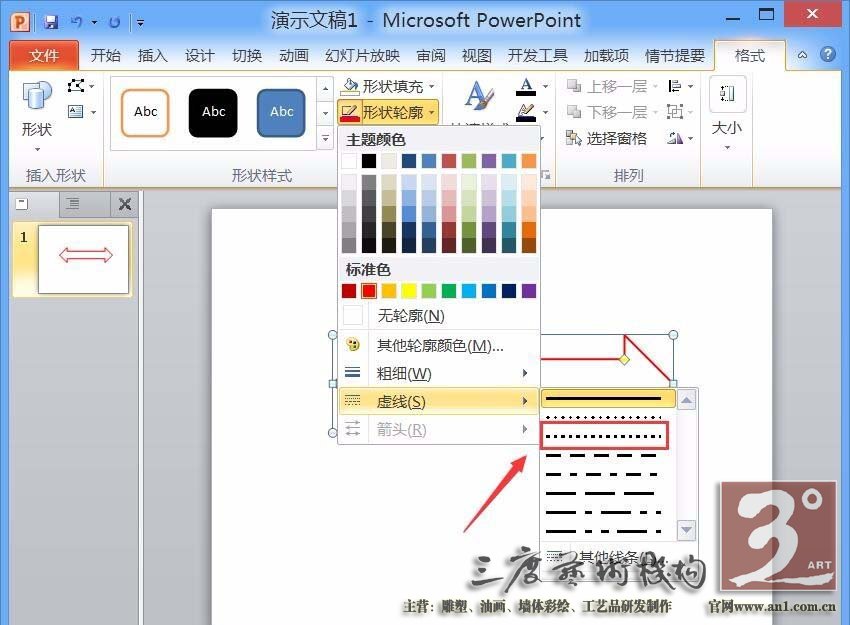
Task: Click the Group objects icon
Action: pyautogui.click(x=674, y=112)
